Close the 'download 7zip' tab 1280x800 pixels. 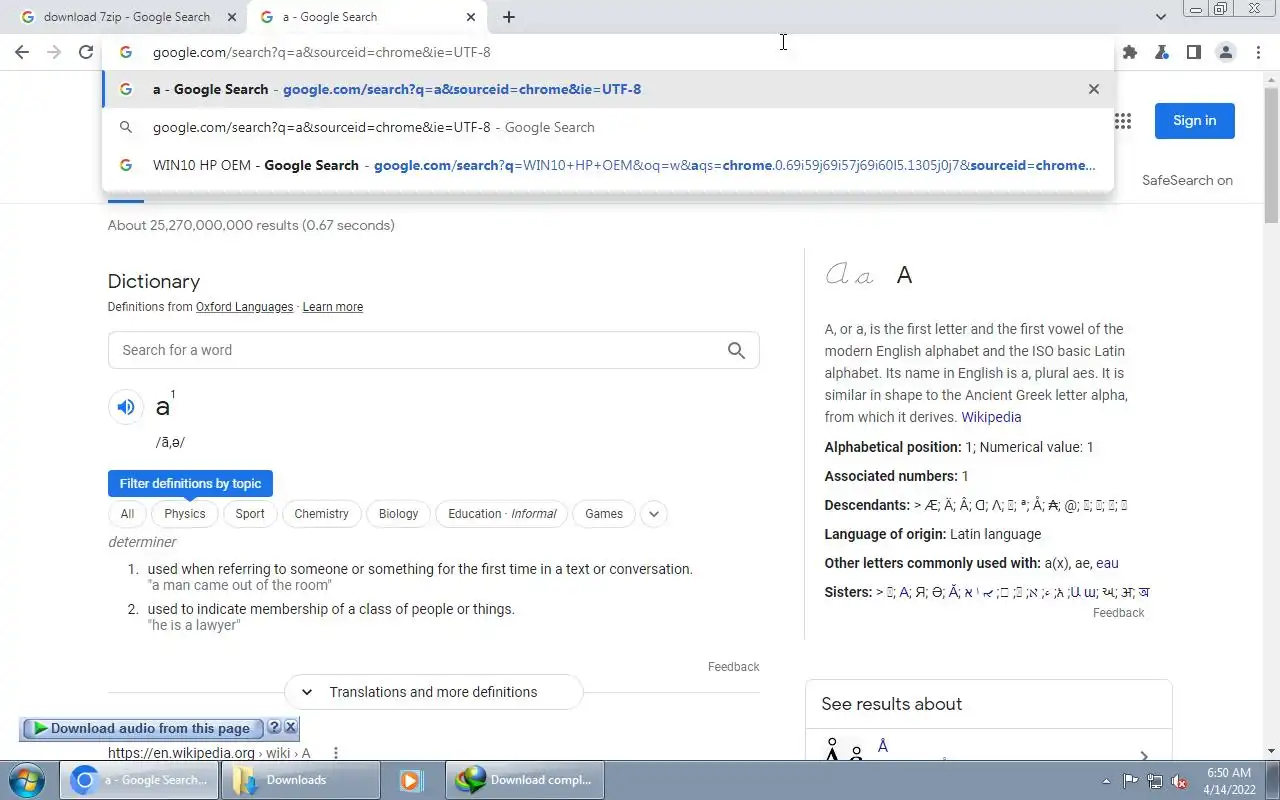[232, 17]
